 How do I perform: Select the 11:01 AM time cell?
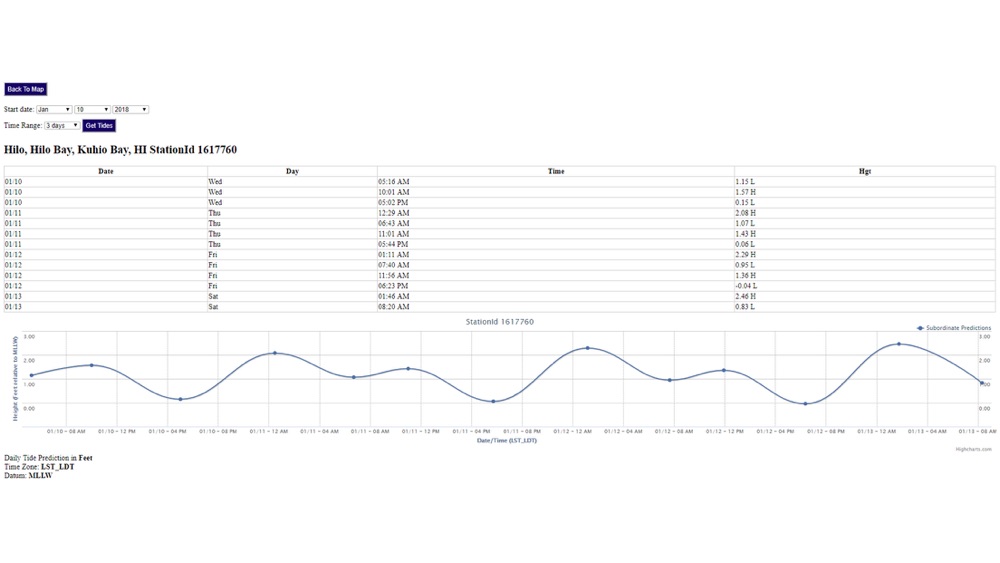tap(555, 234)
